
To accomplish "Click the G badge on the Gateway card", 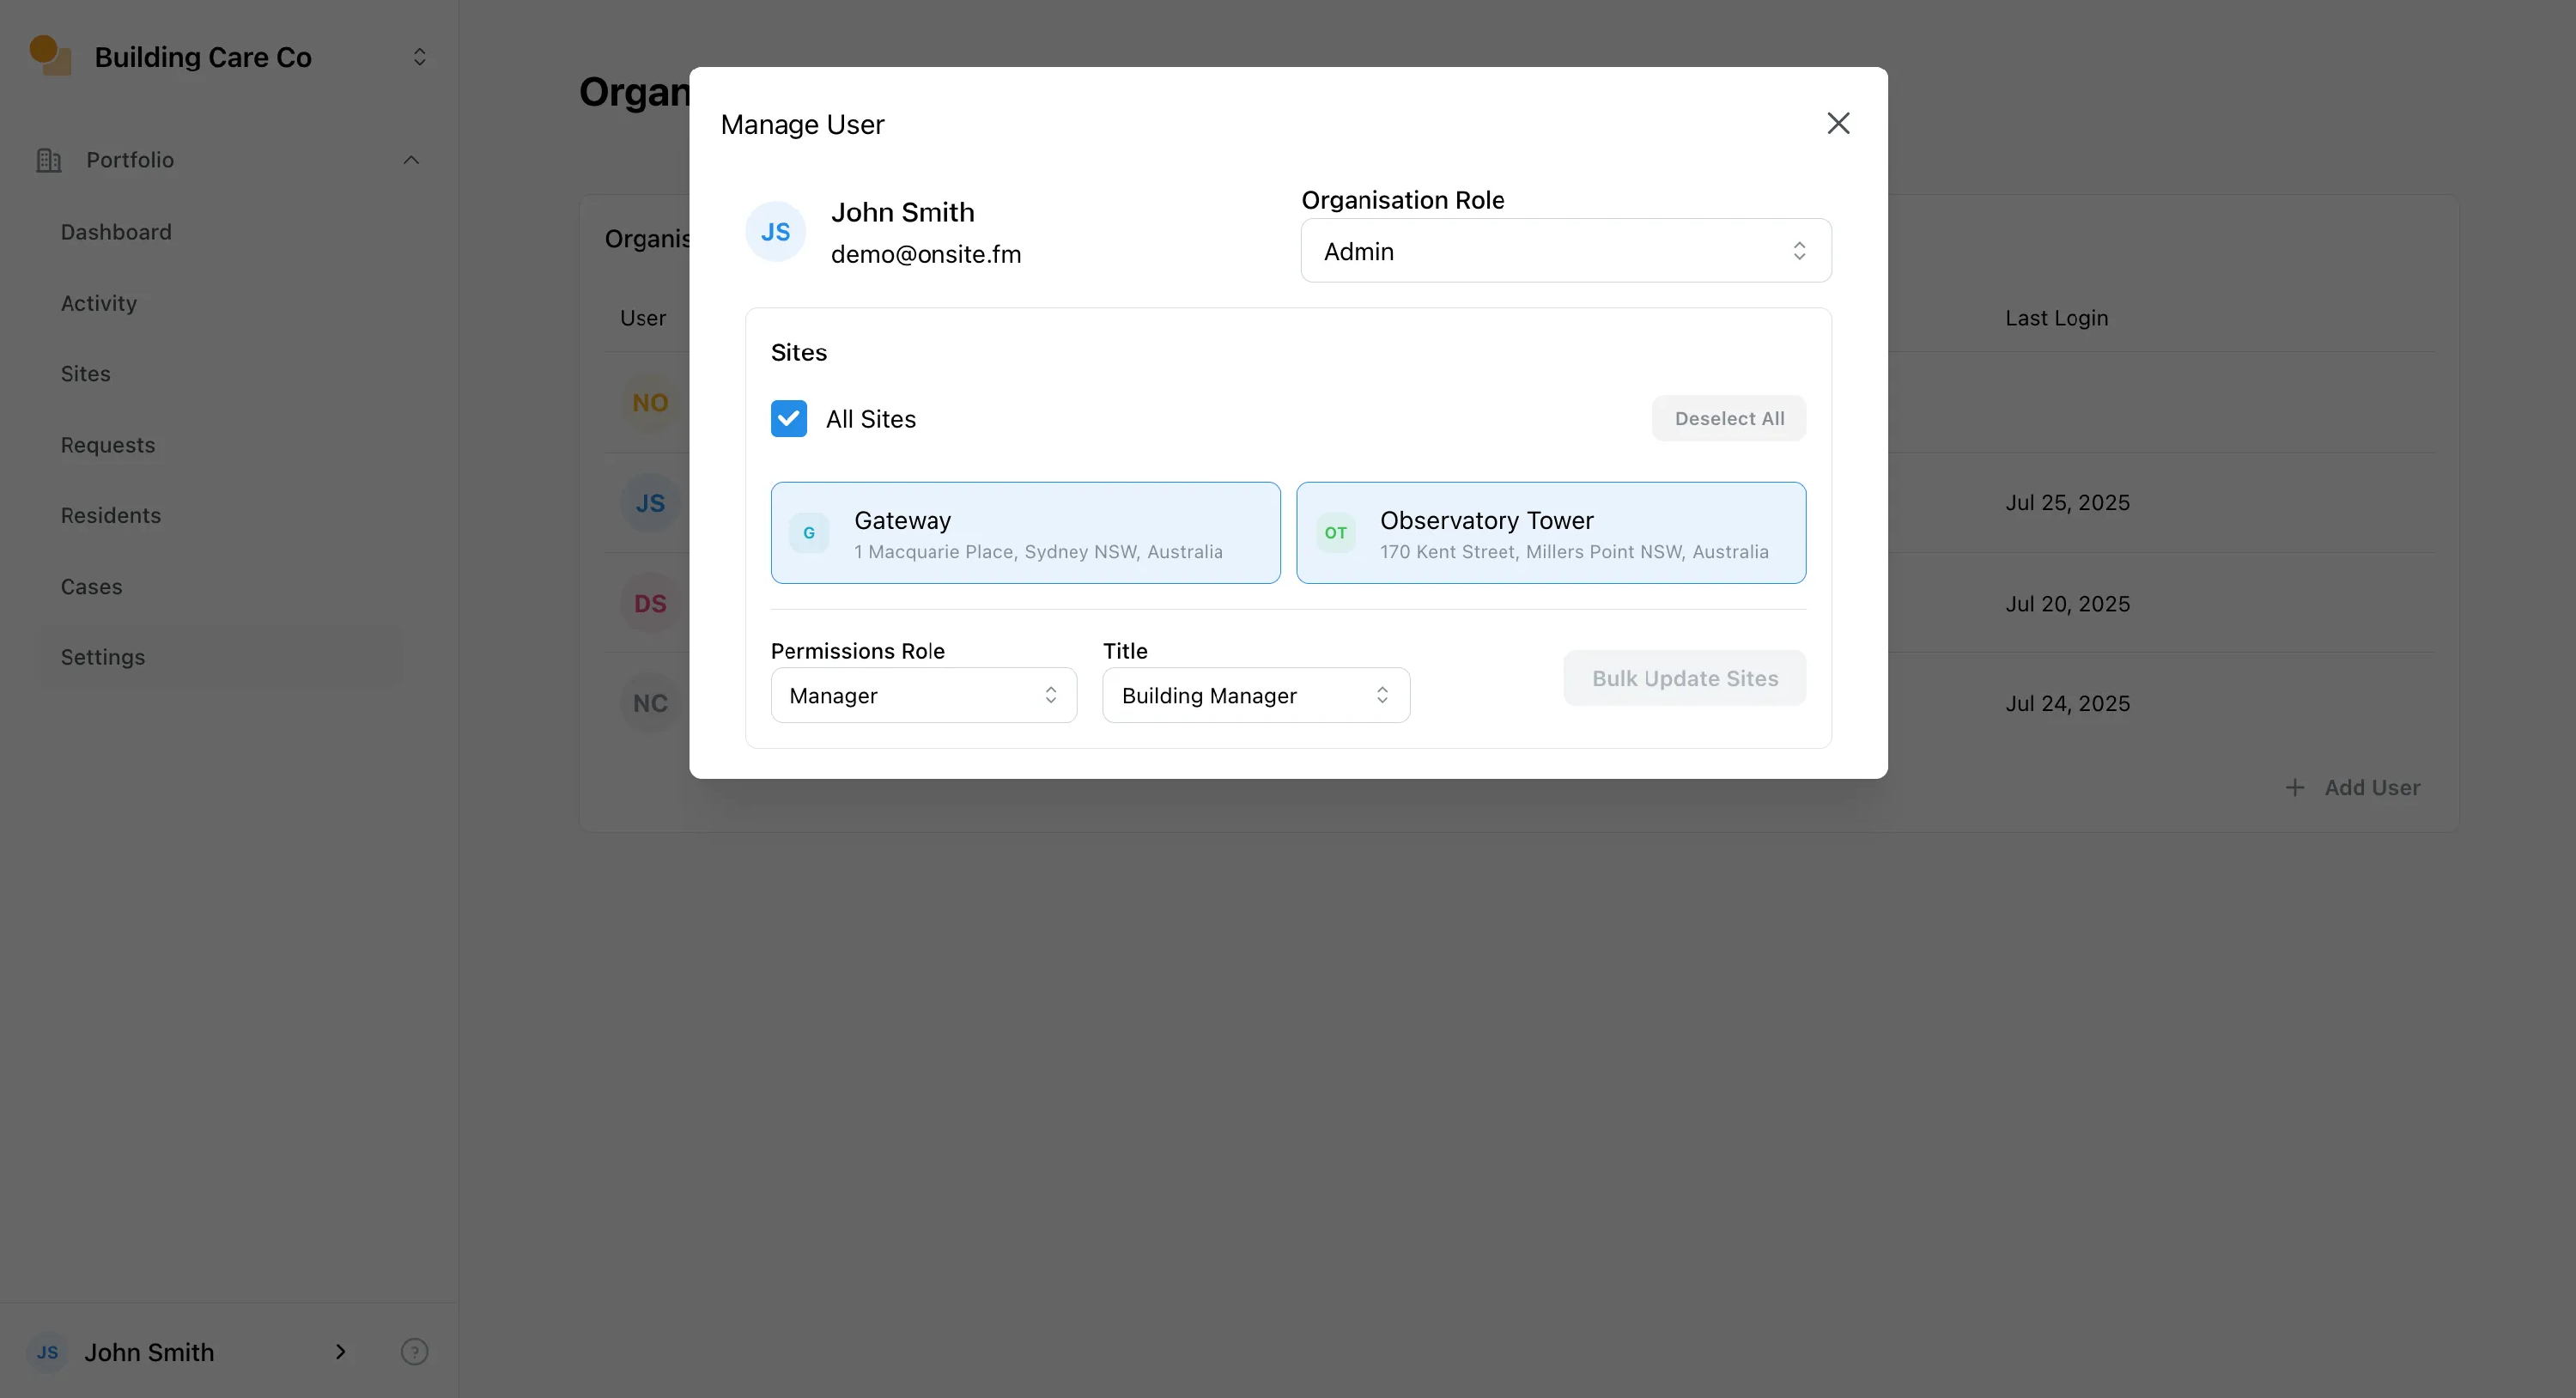I will (809, 533).
